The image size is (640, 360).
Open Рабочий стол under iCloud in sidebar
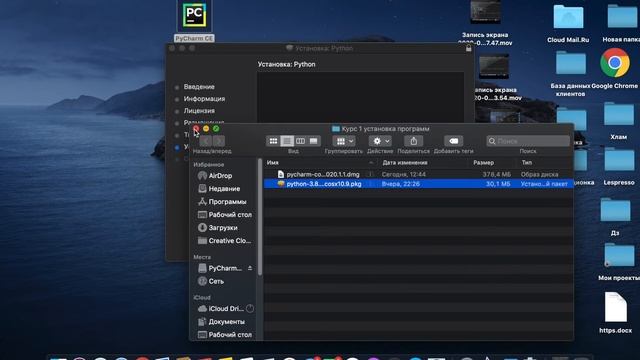click(x=224, y=335)
